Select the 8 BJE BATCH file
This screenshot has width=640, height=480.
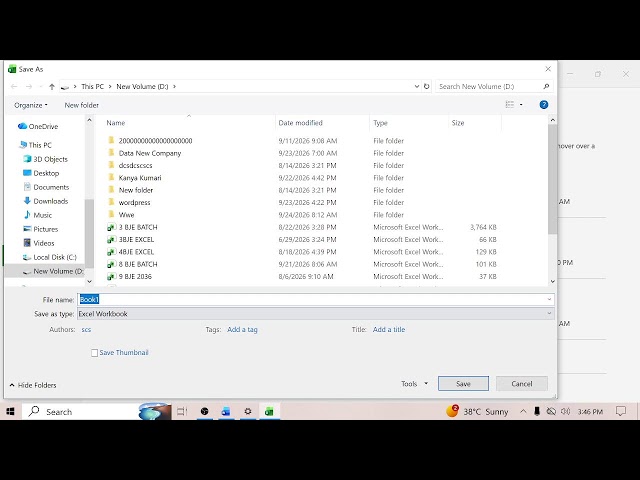[x=138, y=264]
